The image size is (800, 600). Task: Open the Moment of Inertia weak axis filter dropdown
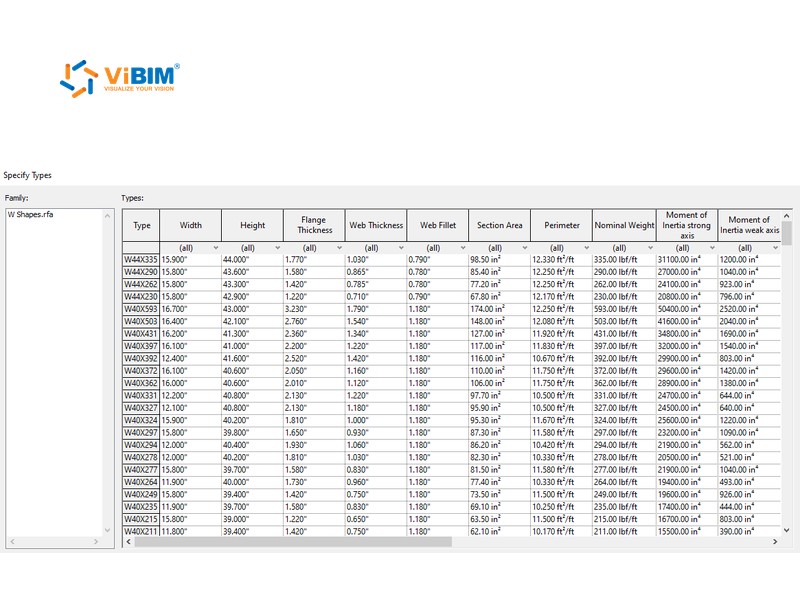tap(749, 248)
